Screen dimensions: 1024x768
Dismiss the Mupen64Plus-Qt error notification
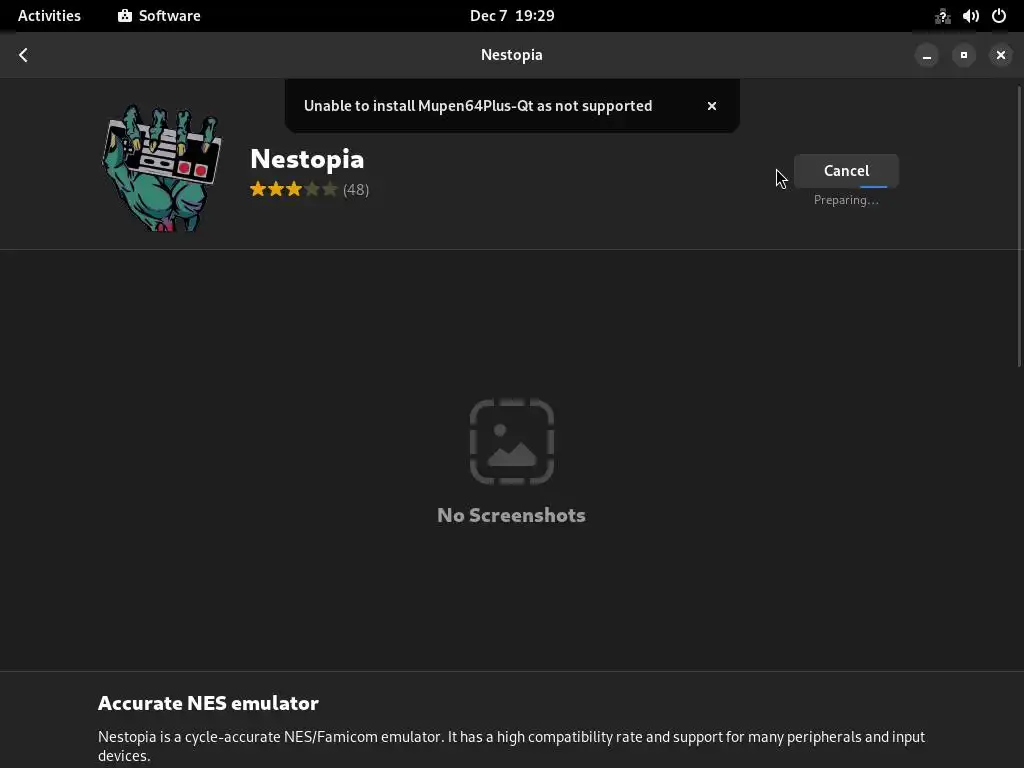712,106
